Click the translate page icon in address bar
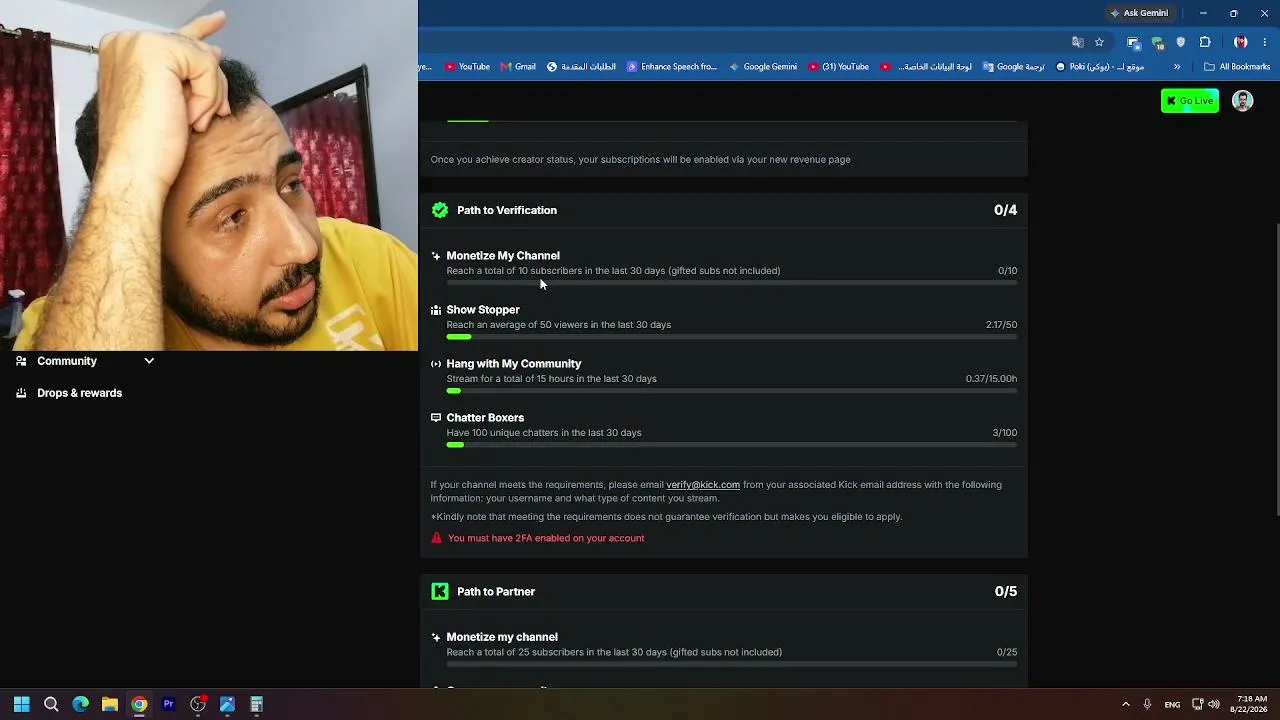Image resolution: width=1280 pixels, height=720 pixels. 1077,42
